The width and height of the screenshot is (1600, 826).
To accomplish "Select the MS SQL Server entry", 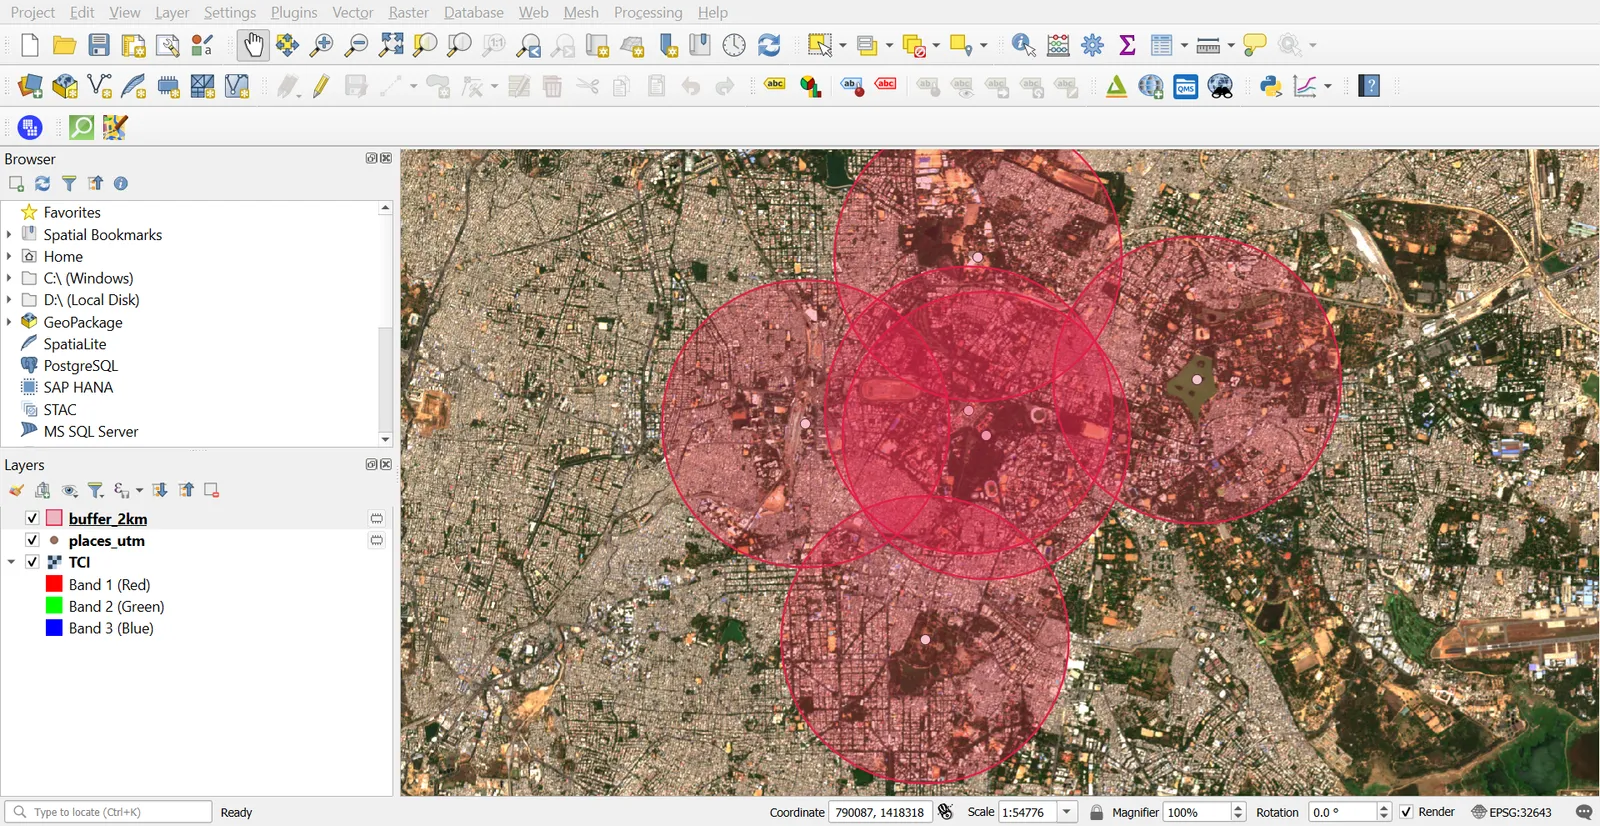I will tap(91, 432).
